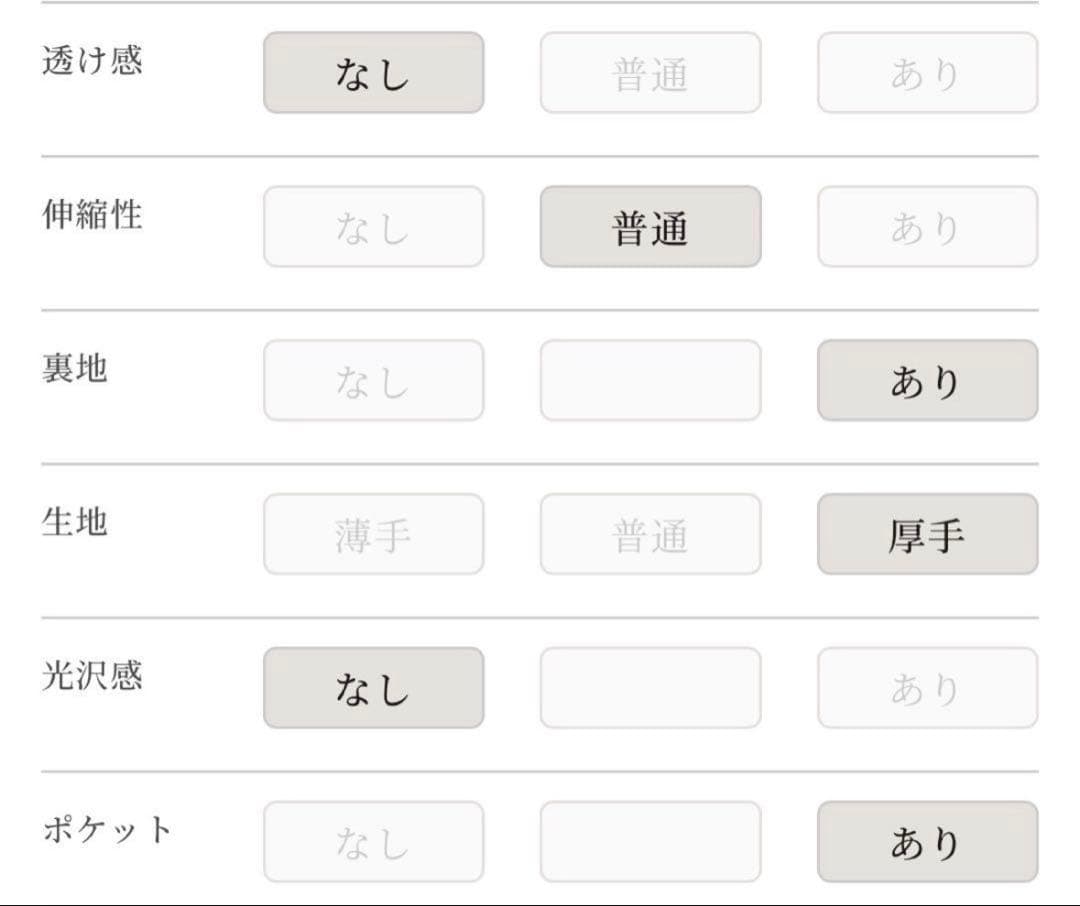Select あり for 裏地
Image resolution: width=1080 pixels, height=906 pixels.
(927, 381)
